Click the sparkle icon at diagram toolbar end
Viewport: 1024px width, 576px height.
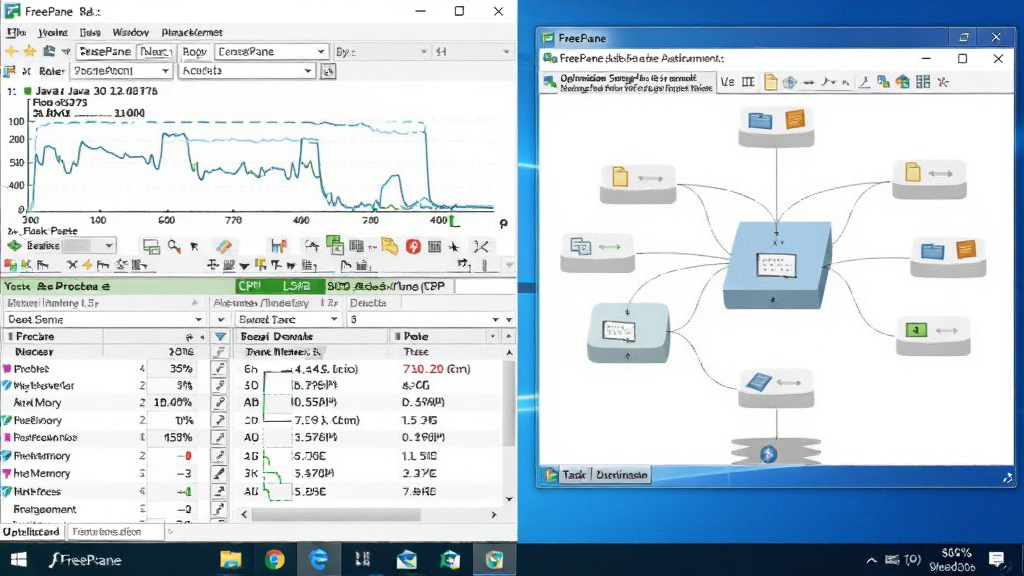click(x=943, y=82)
